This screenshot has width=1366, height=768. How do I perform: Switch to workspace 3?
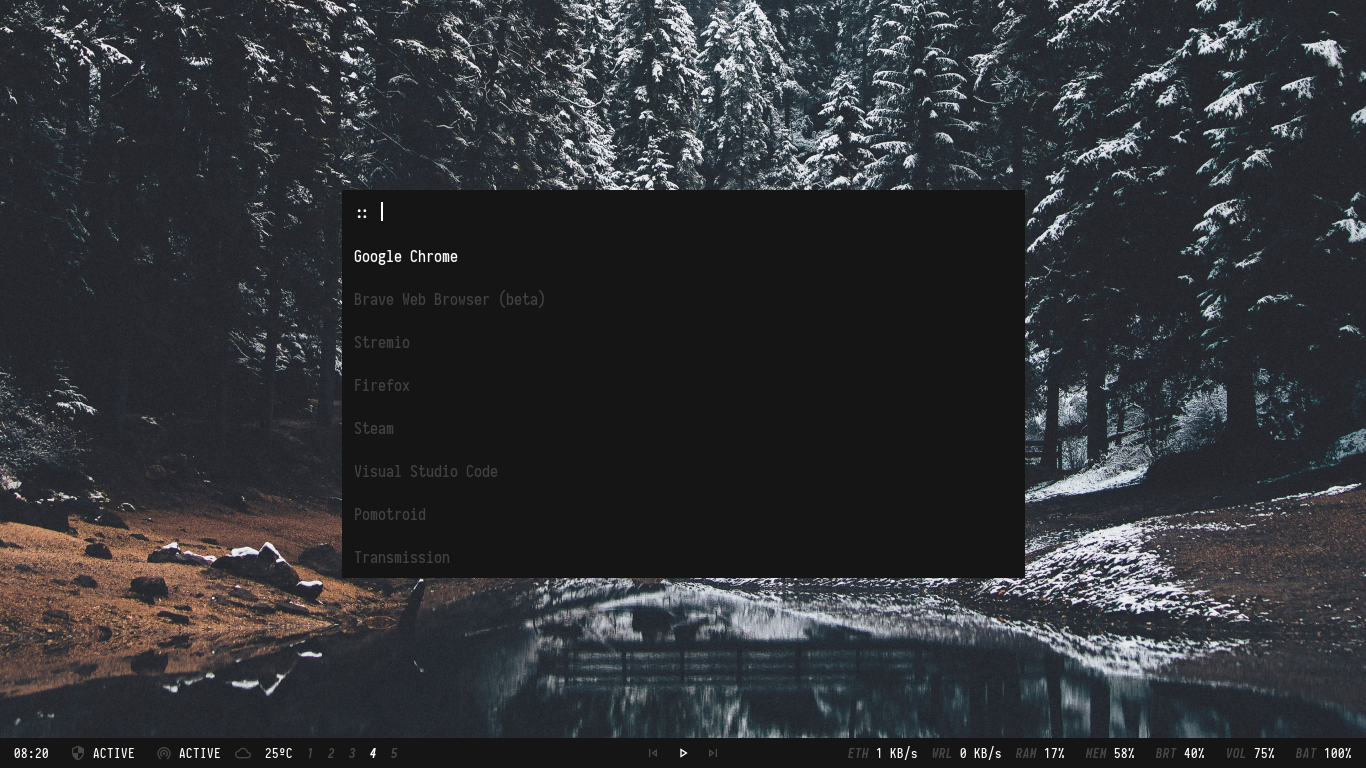point(352,753)
